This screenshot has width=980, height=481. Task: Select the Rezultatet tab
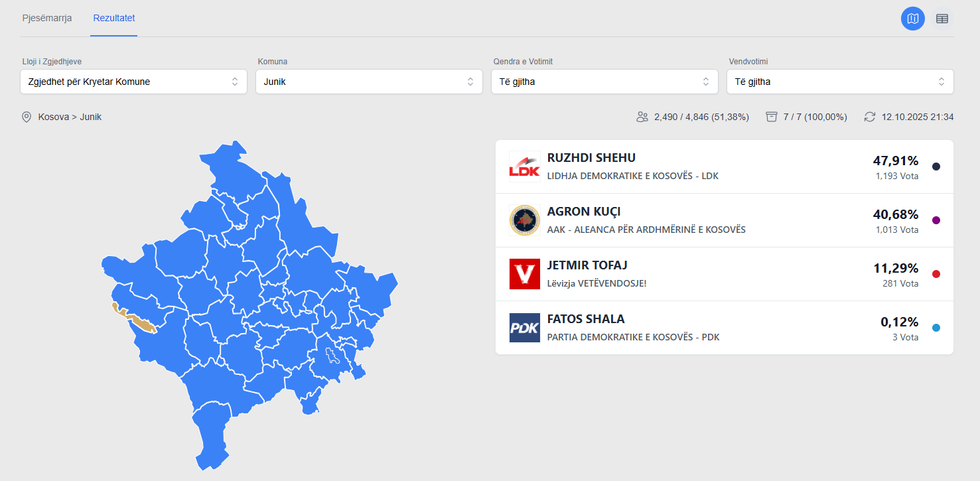click(113, 18)
